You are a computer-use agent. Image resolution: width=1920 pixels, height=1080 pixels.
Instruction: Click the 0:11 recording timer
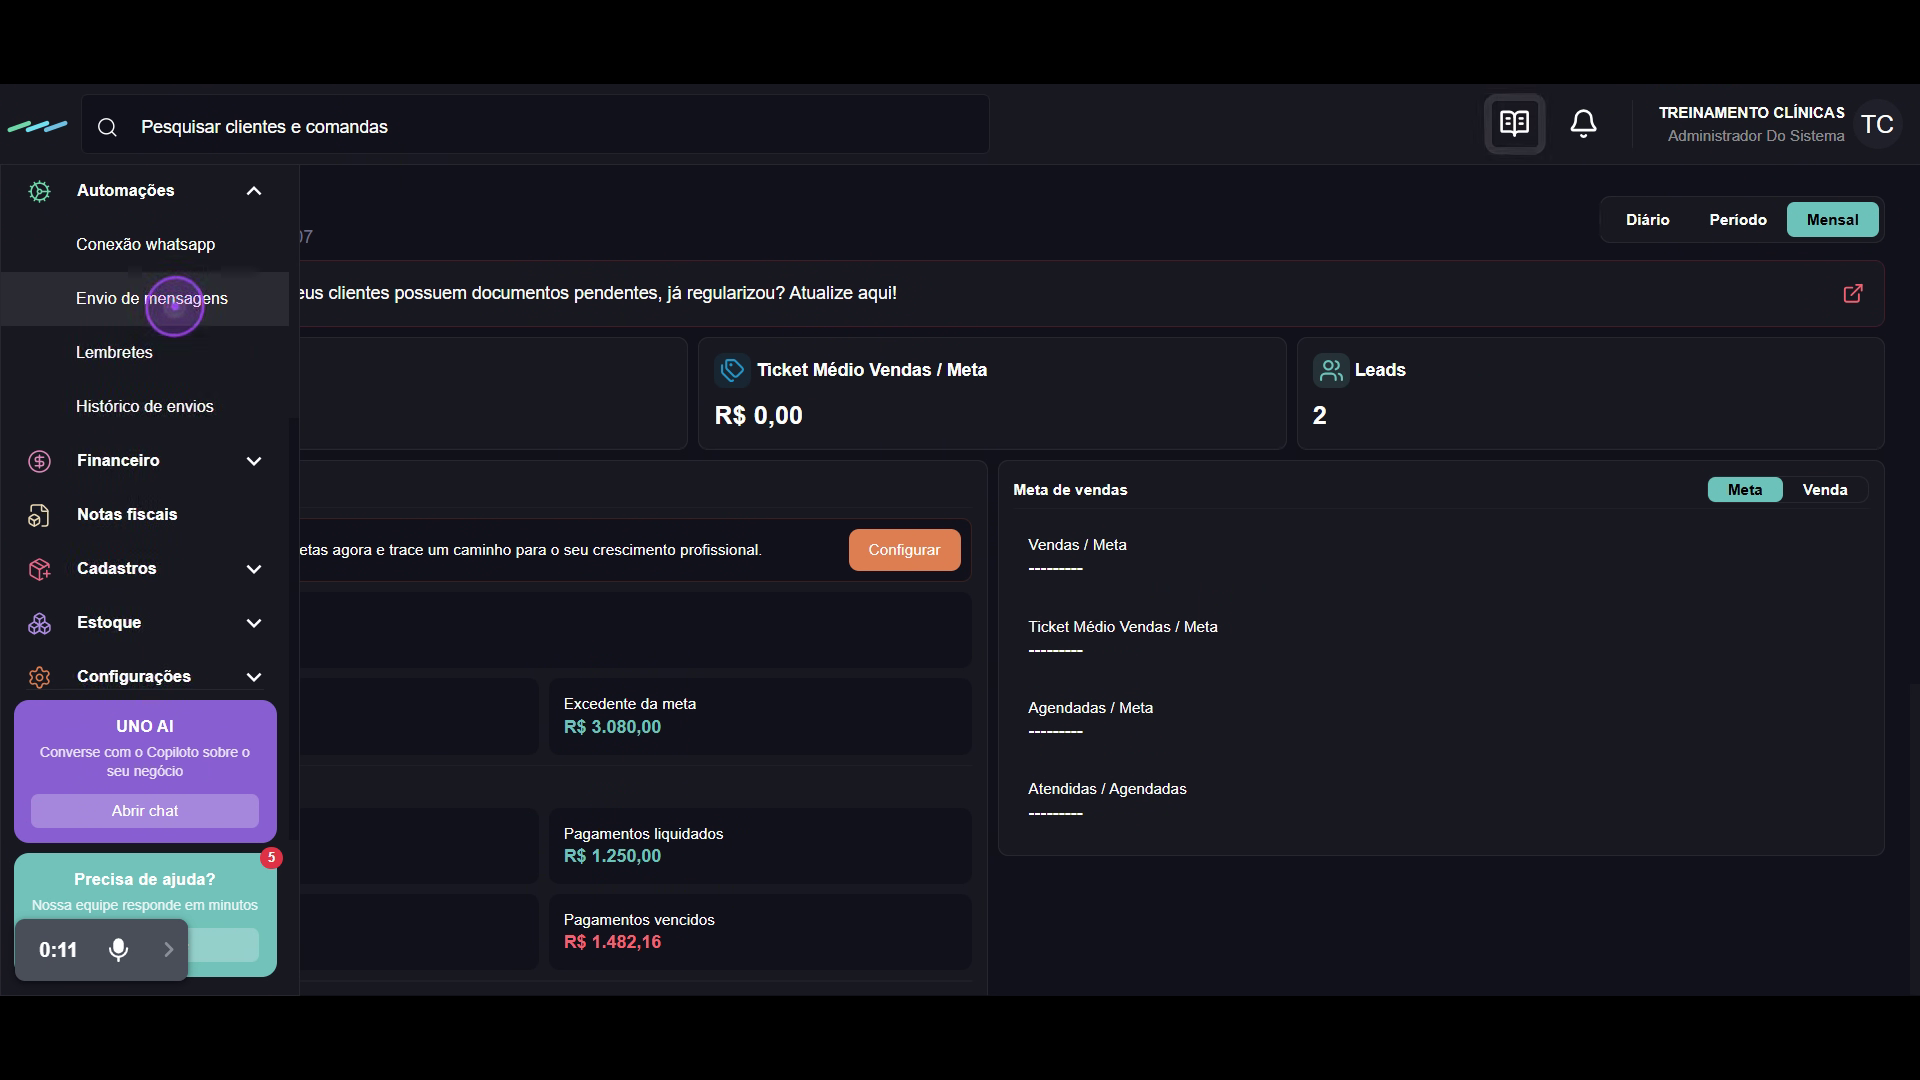point(58,950)
